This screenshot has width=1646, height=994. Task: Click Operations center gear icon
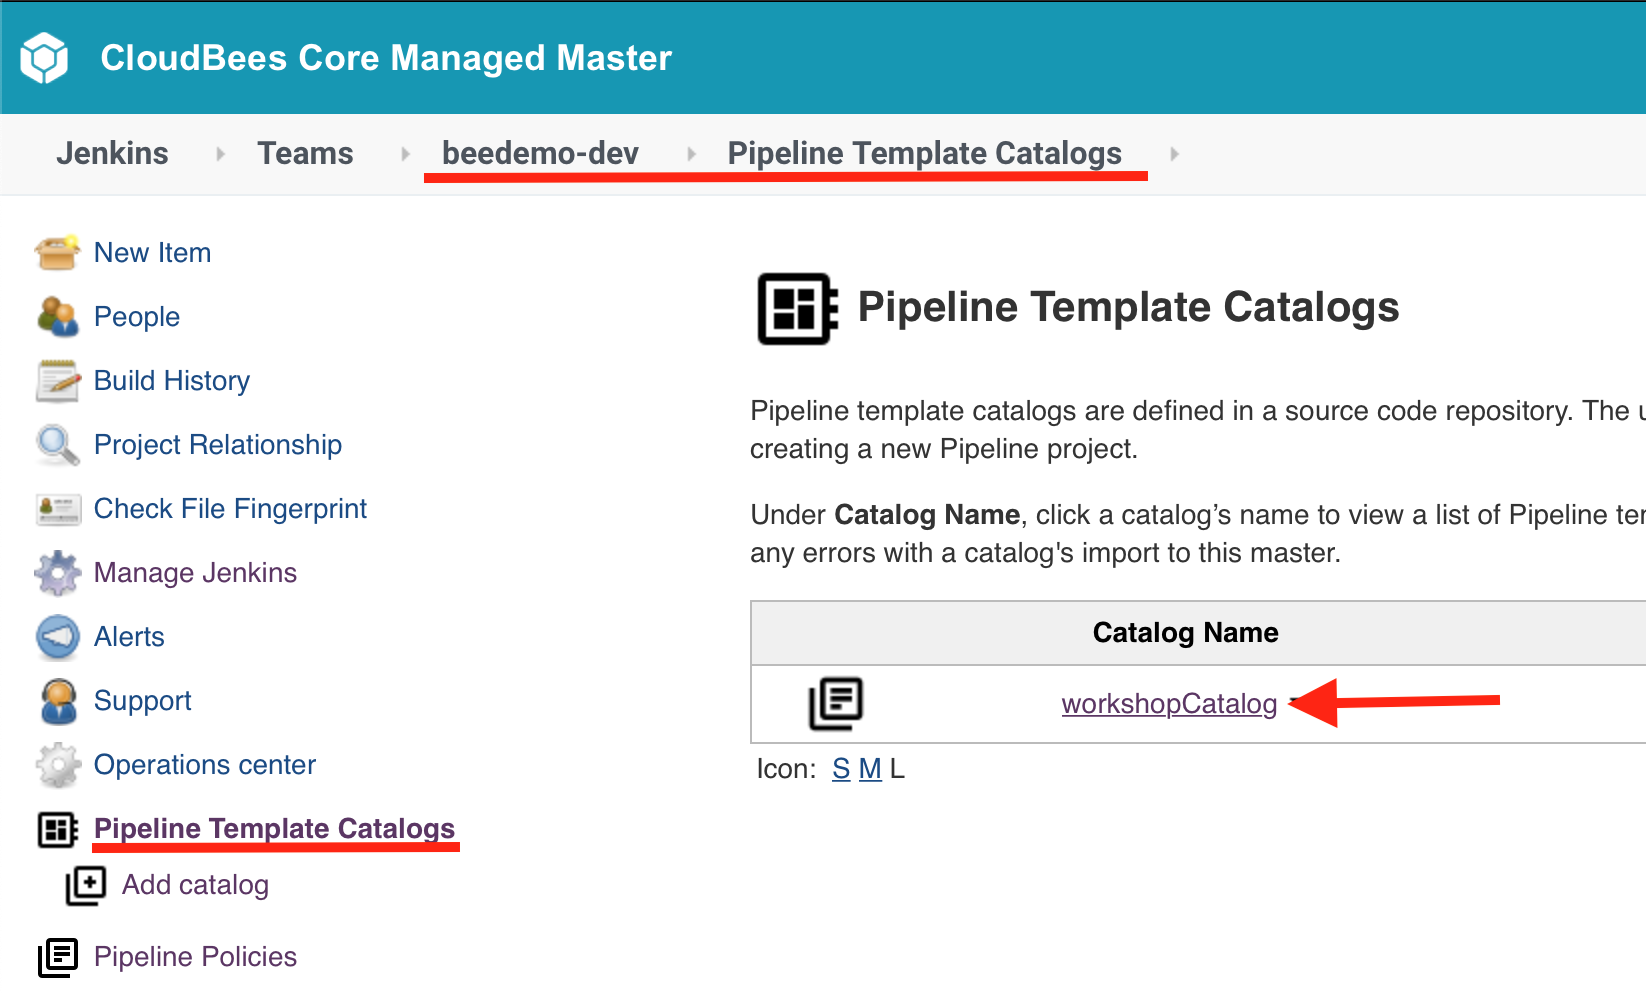pyautogui.click(x=57, y=765)
